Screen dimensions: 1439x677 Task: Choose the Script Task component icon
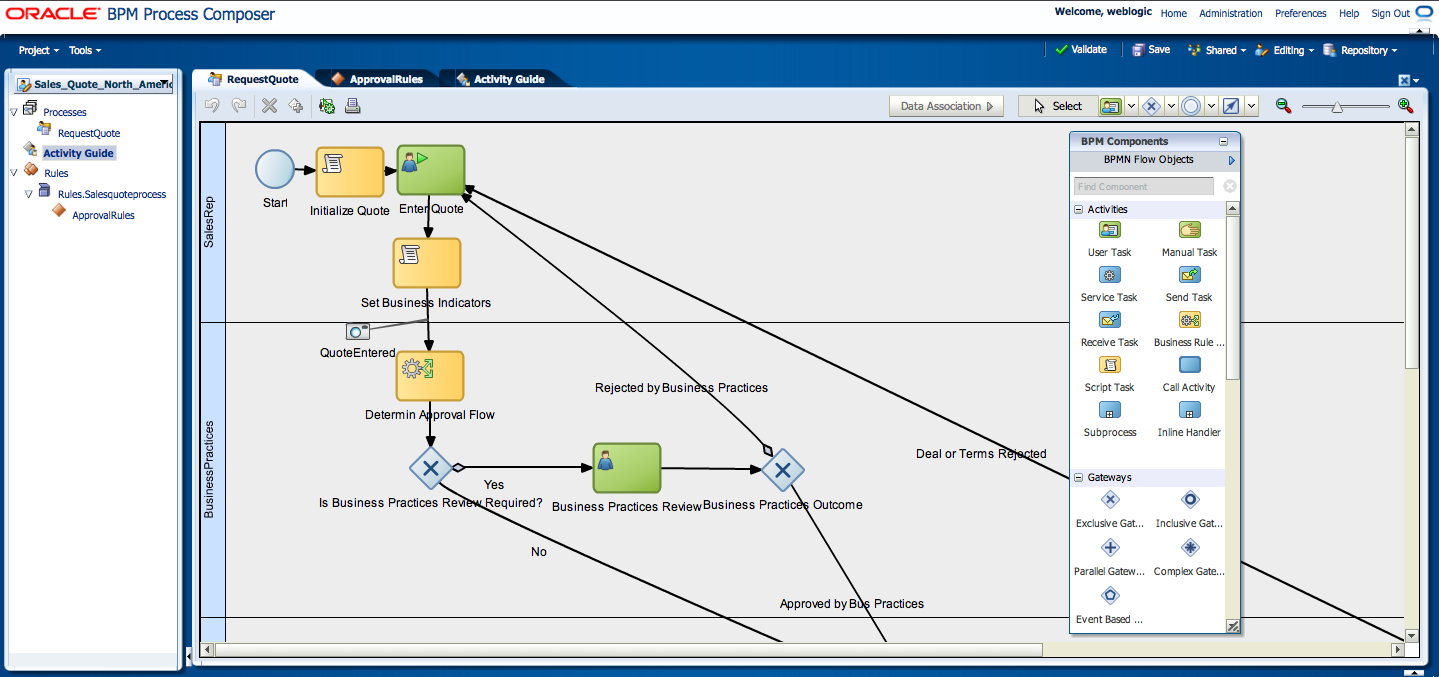tap(1109, 365)
